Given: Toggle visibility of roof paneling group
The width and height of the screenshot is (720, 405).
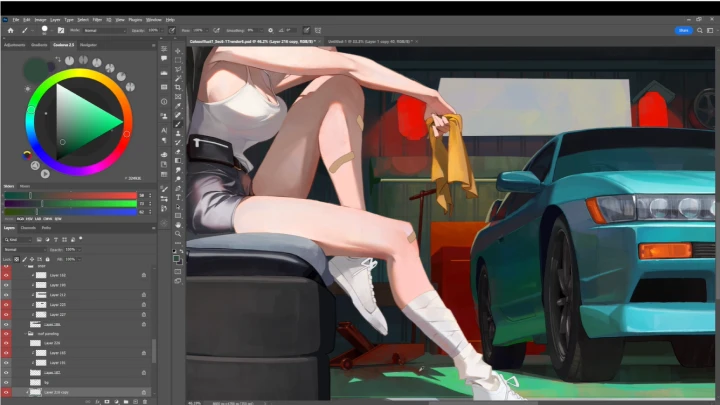Looking at the screenshot, I should [6, 334].
